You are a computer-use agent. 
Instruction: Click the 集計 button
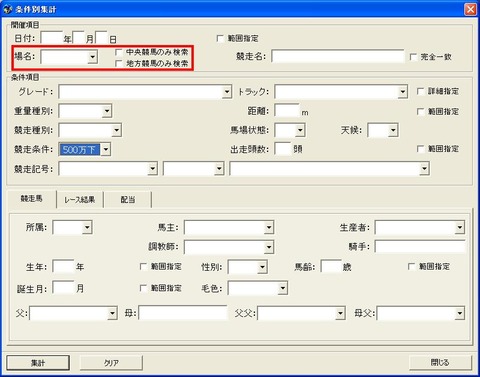click(38, 363)
